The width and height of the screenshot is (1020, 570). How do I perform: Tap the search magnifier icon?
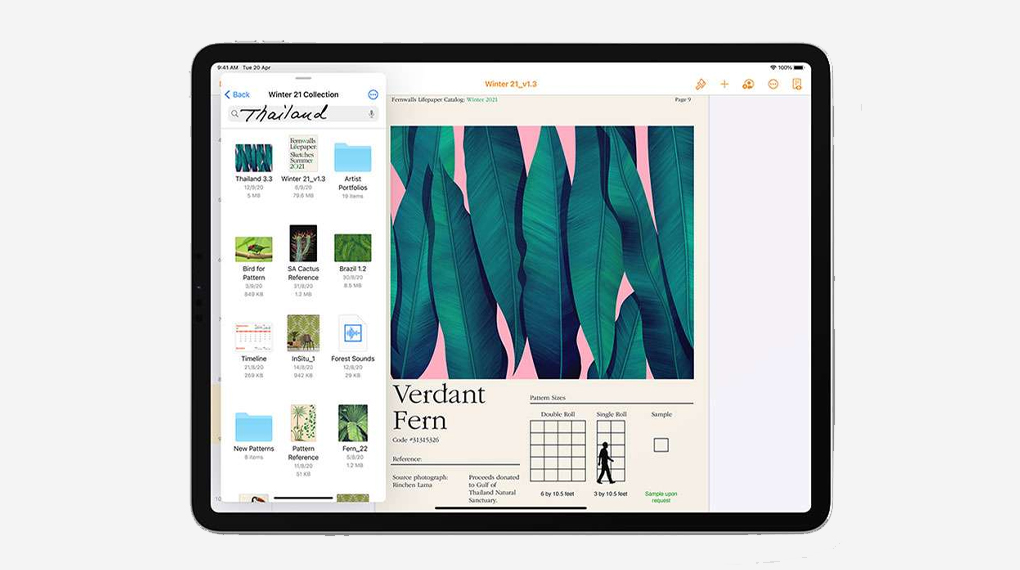pos(234,114)
